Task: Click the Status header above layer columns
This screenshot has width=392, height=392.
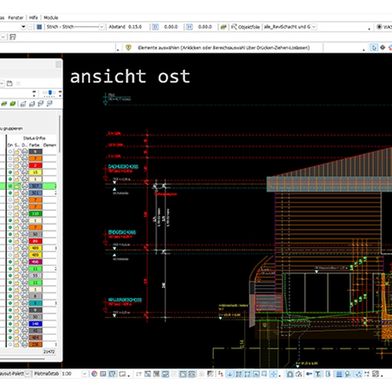Action: pos(34,138)
